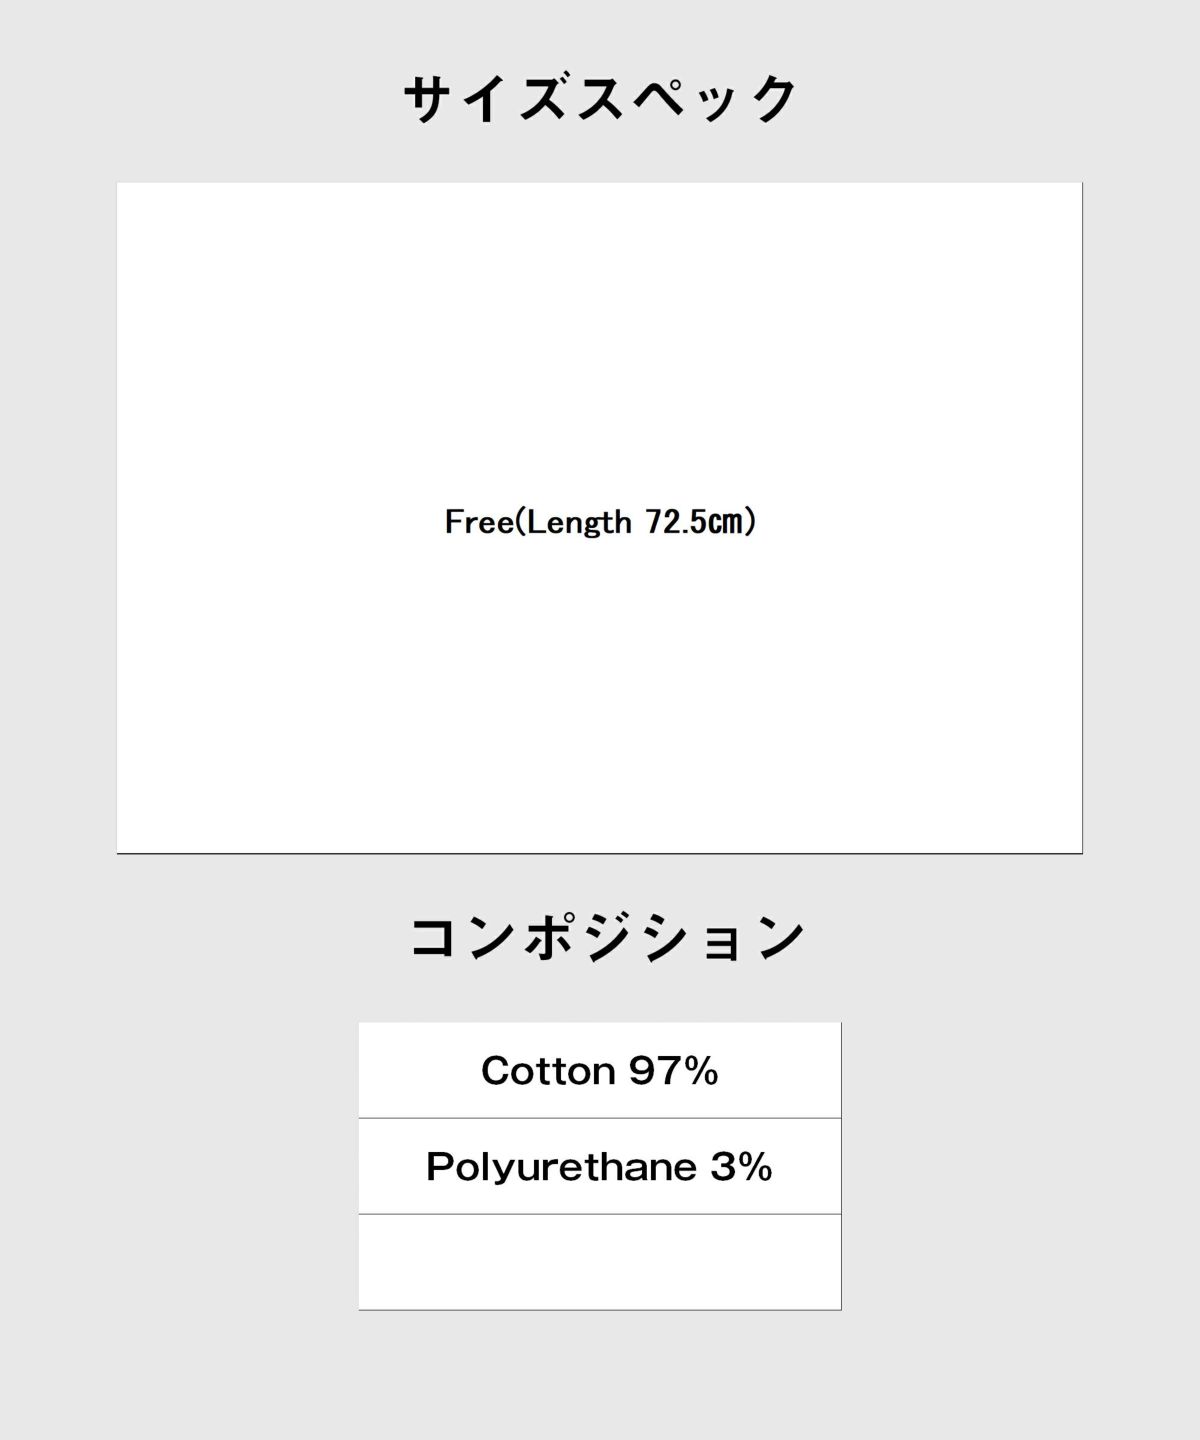Click the コンポジション heading
This screenshot has height=1440, width=1200.
(607, 938)
